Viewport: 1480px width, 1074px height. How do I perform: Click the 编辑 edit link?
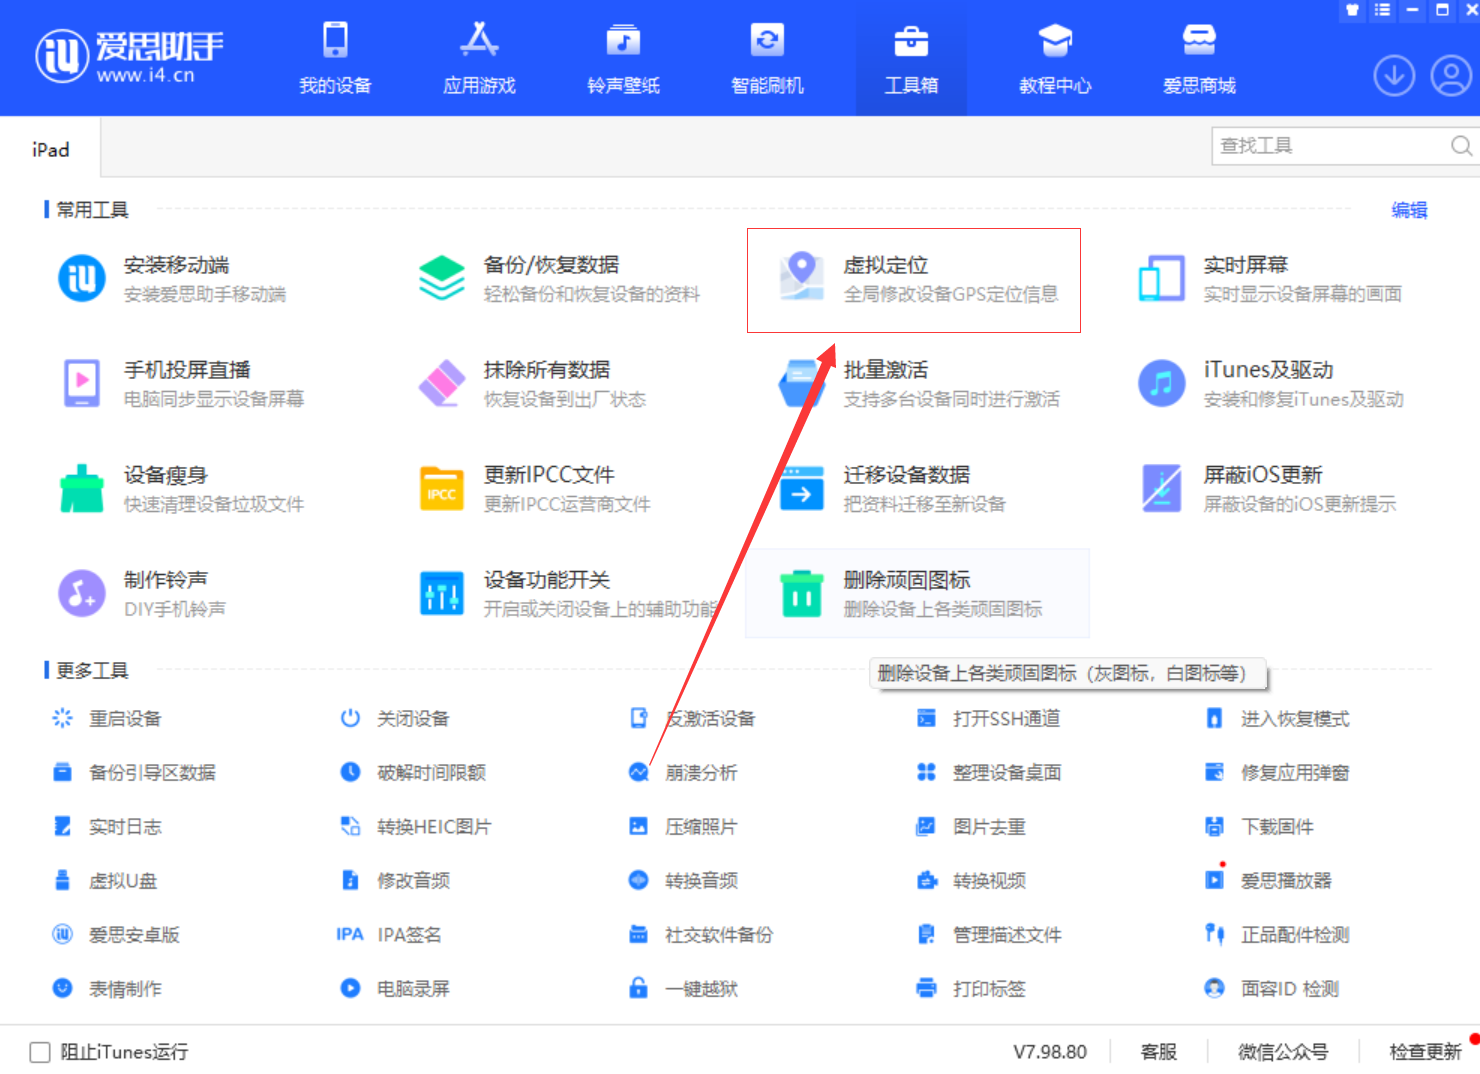1409,210
